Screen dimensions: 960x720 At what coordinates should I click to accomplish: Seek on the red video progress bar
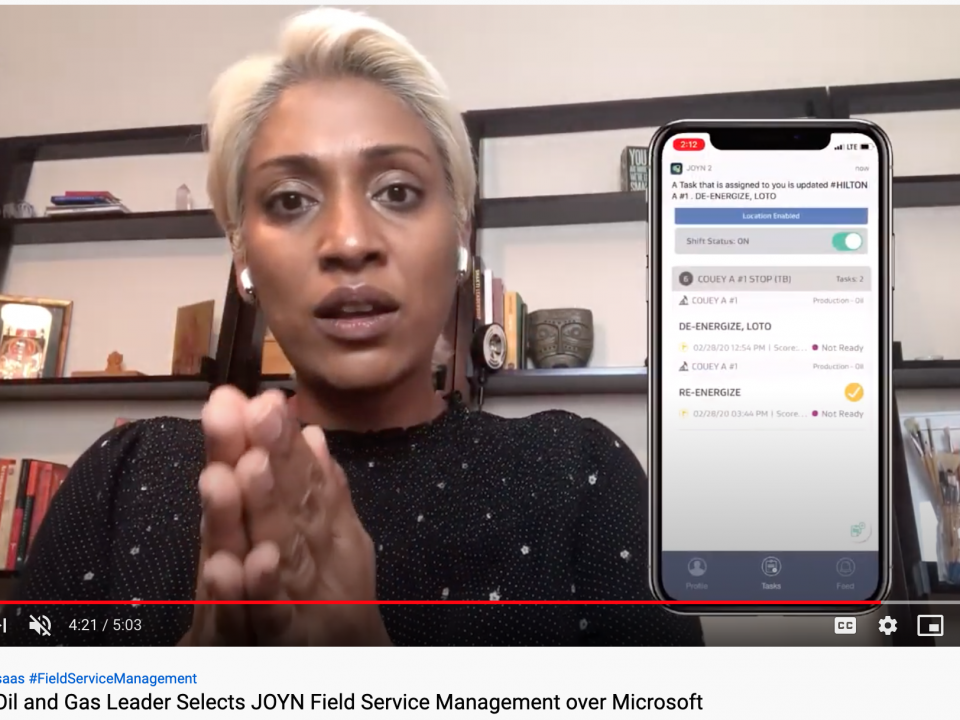click(x=441, y=602)
